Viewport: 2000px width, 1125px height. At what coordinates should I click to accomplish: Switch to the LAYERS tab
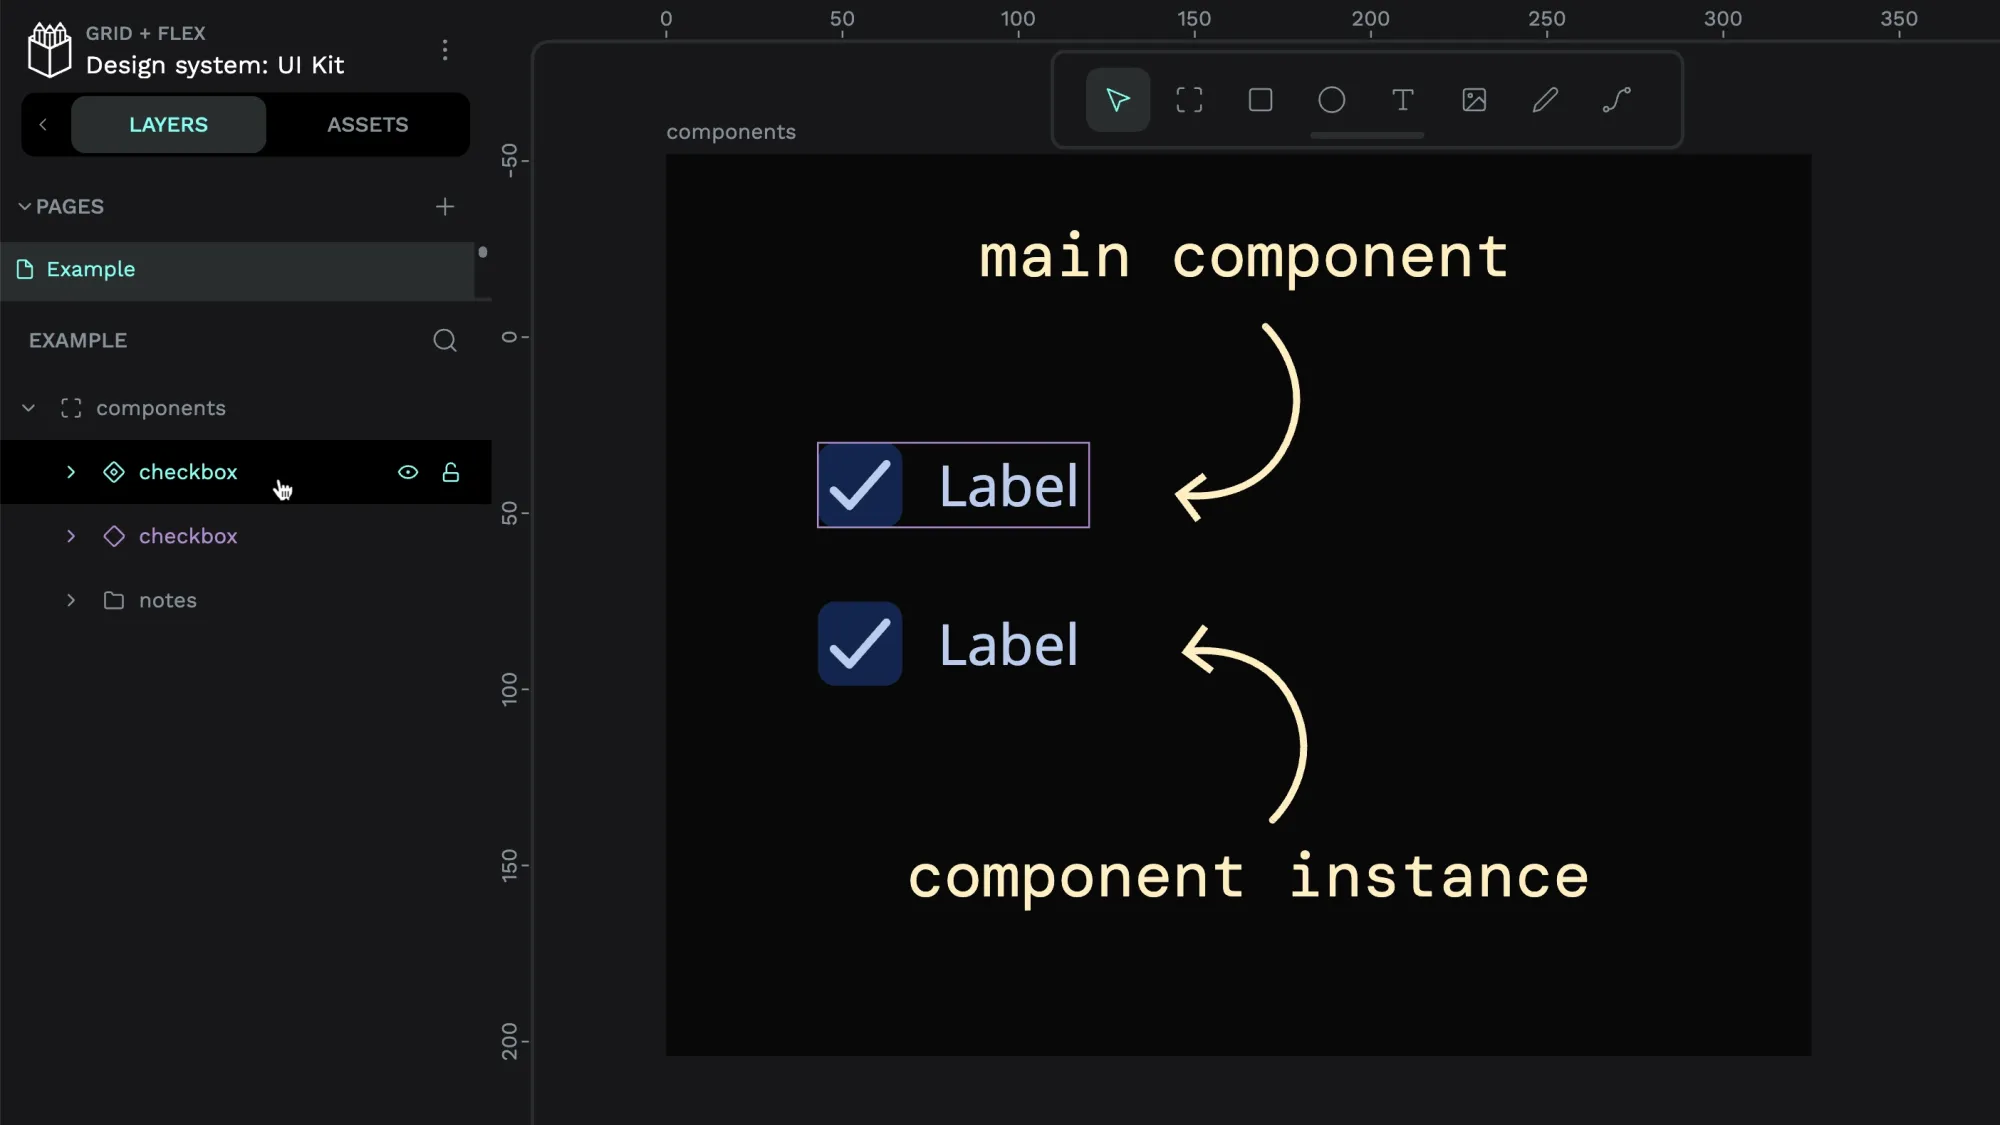click(x=168, y=124)
